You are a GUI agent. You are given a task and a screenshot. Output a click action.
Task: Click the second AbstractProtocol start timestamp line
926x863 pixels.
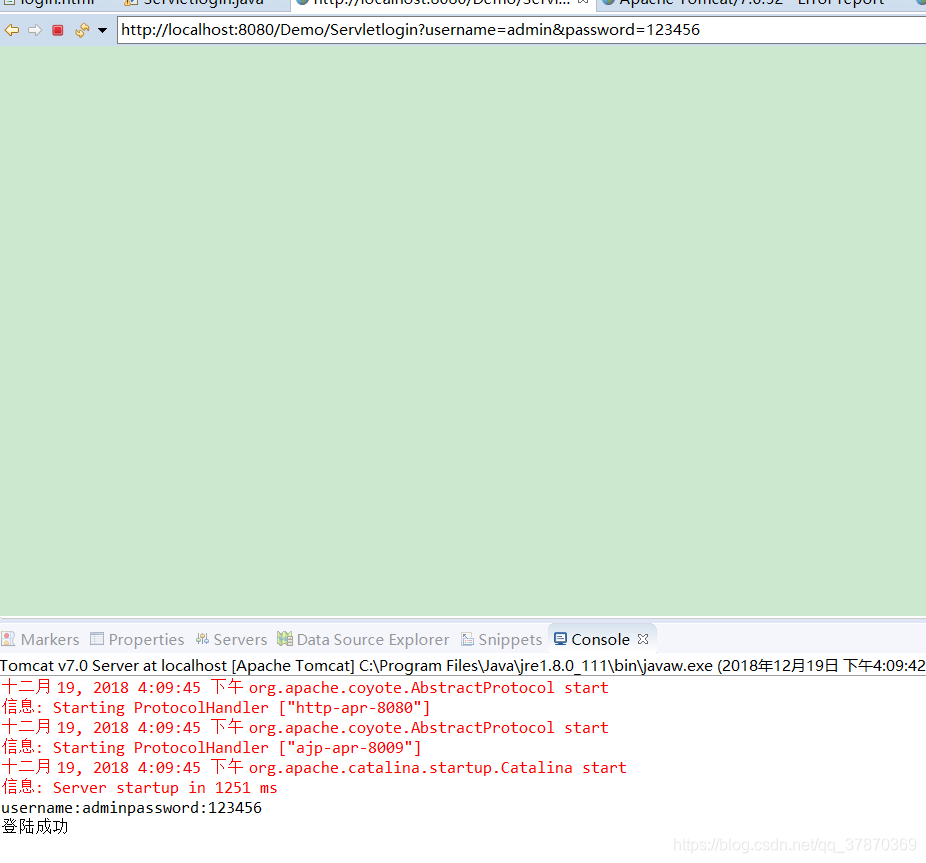305,728
